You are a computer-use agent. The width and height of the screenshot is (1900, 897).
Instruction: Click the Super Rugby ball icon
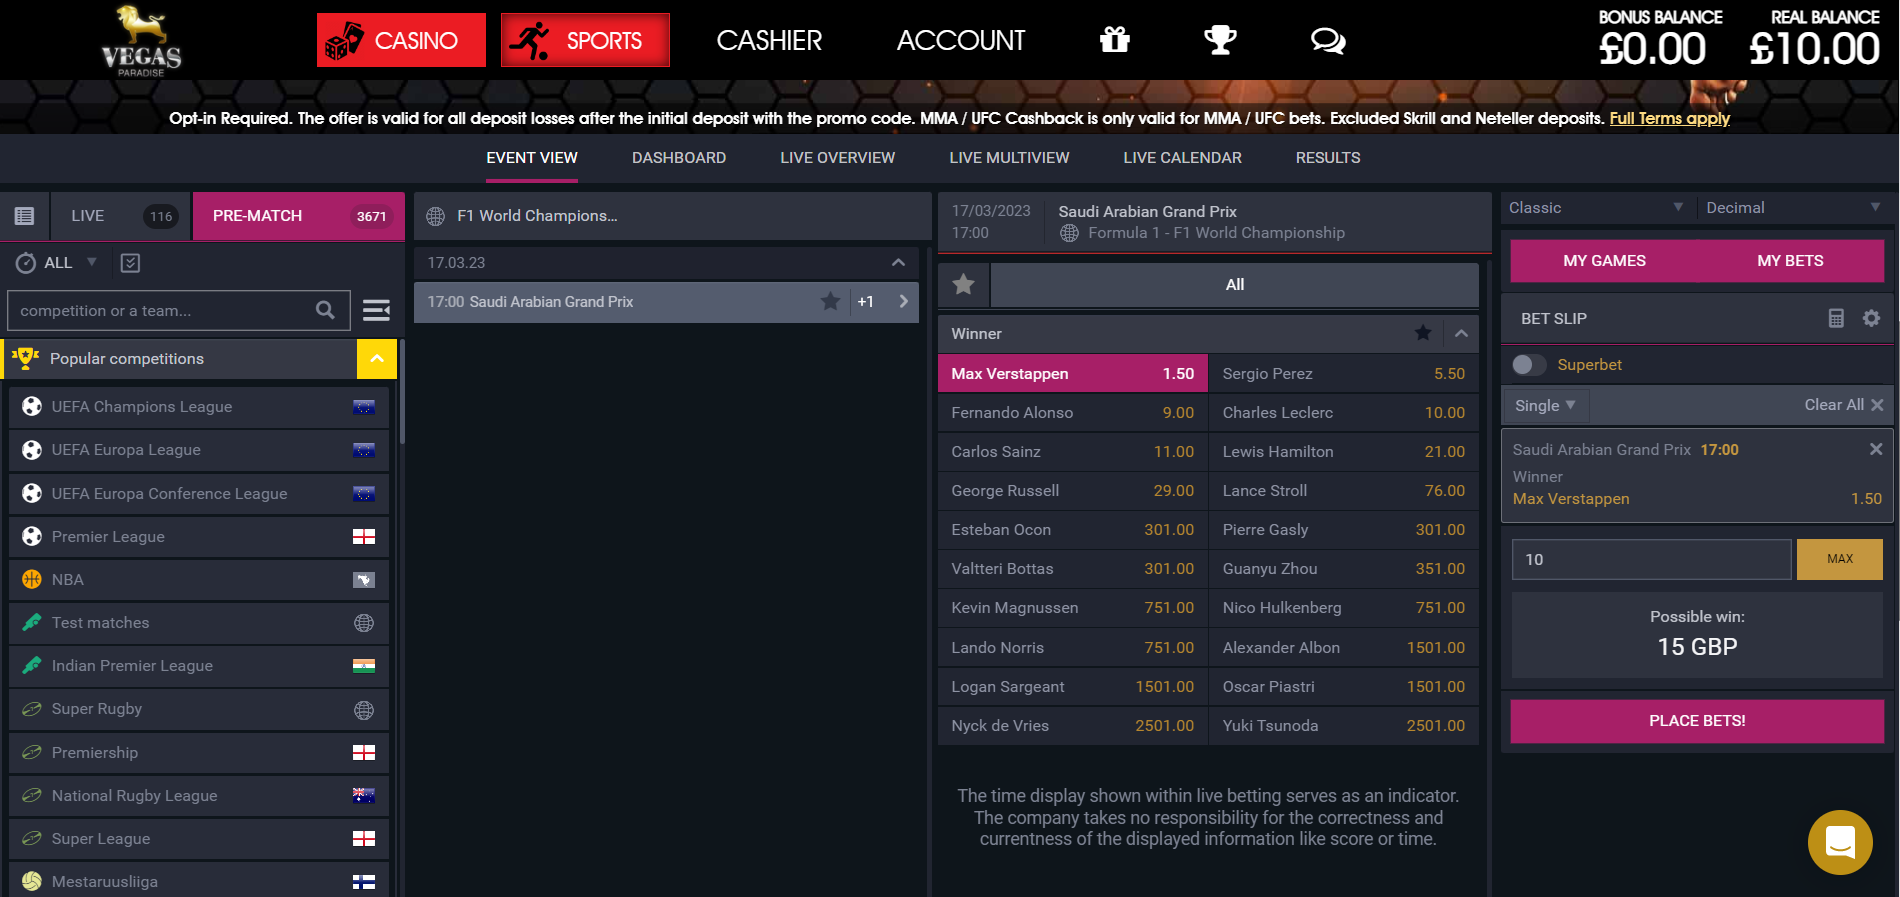[32, 708]
